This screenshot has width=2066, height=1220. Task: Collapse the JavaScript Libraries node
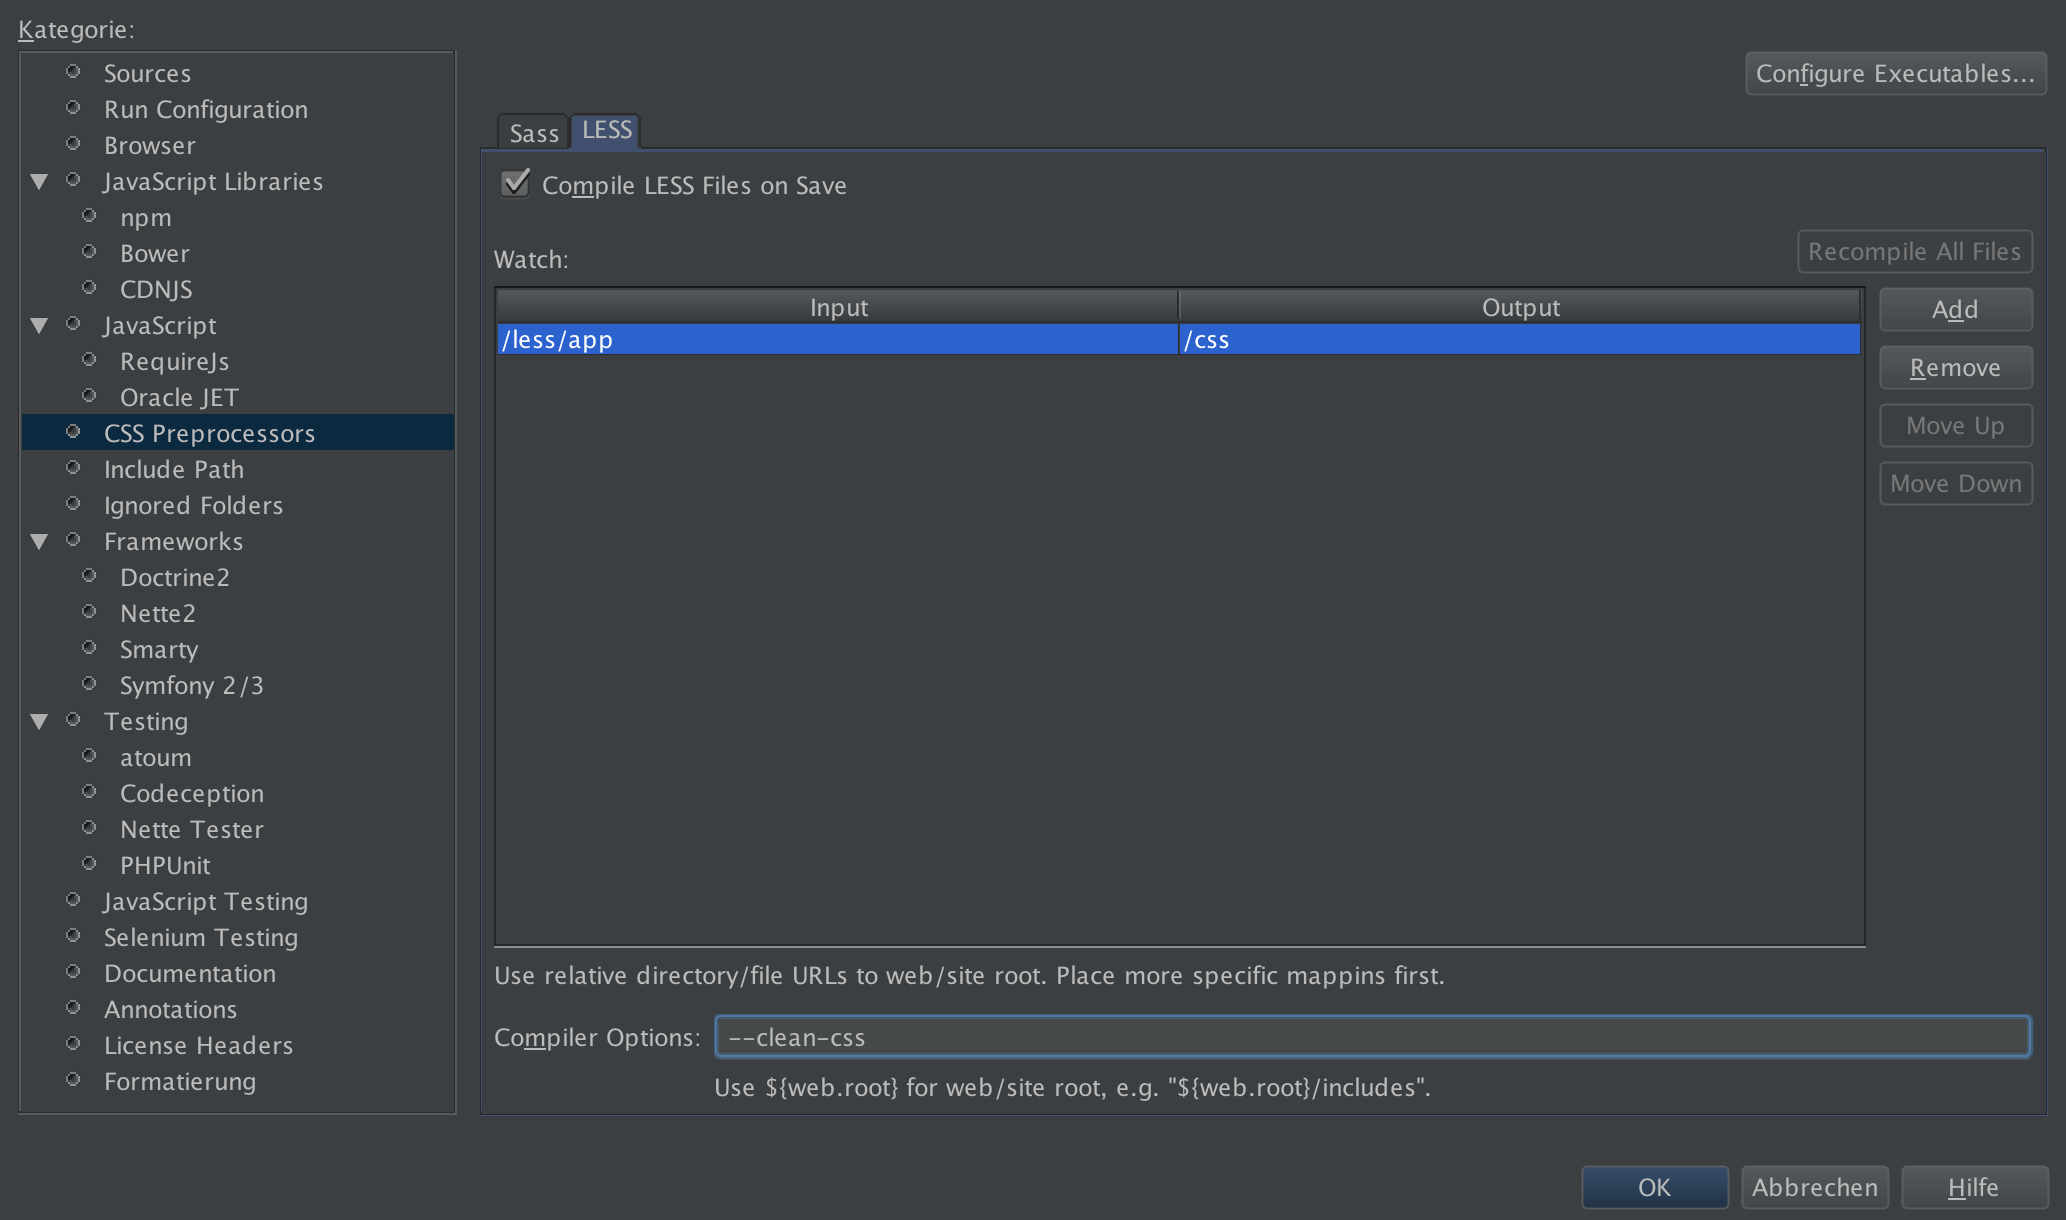pyautogui.click(x=39, y=182)
